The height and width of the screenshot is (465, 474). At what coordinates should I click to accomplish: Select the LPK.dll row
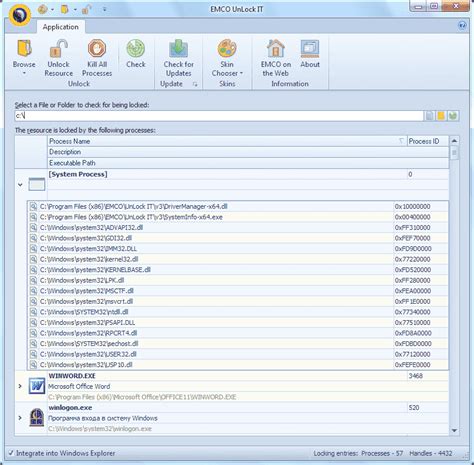[238, 280]
